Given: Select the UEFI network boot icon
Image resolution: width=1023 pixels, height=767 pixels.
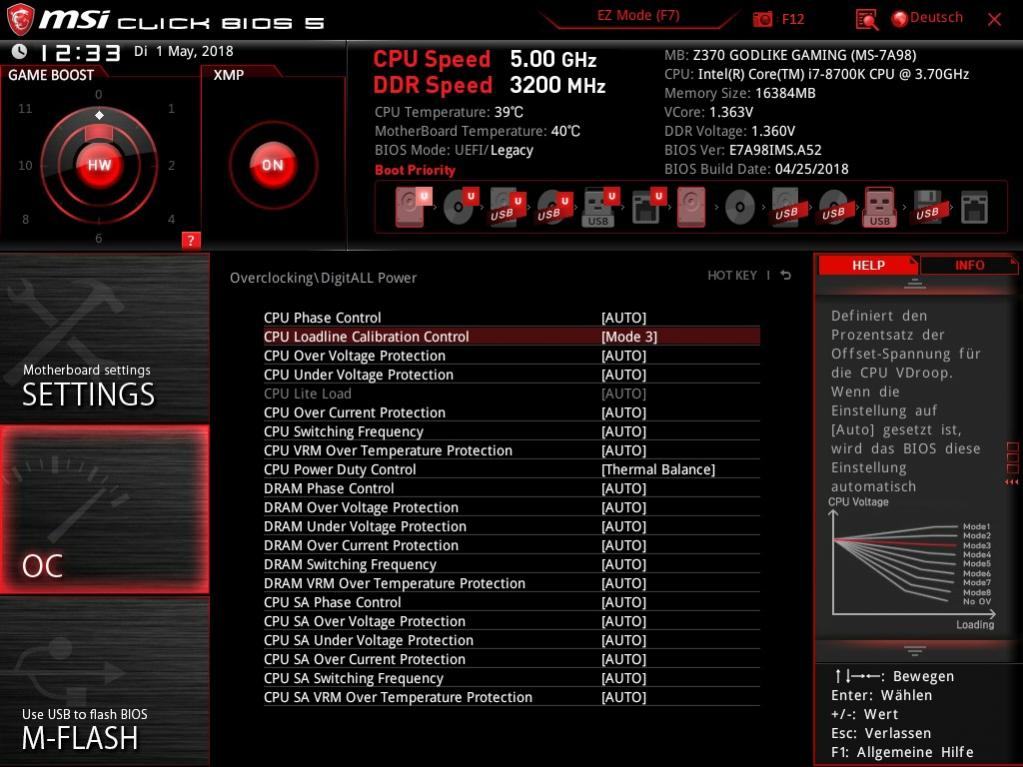Looking at the screenshot, I should pyautogui.click(x=647, y=207).
